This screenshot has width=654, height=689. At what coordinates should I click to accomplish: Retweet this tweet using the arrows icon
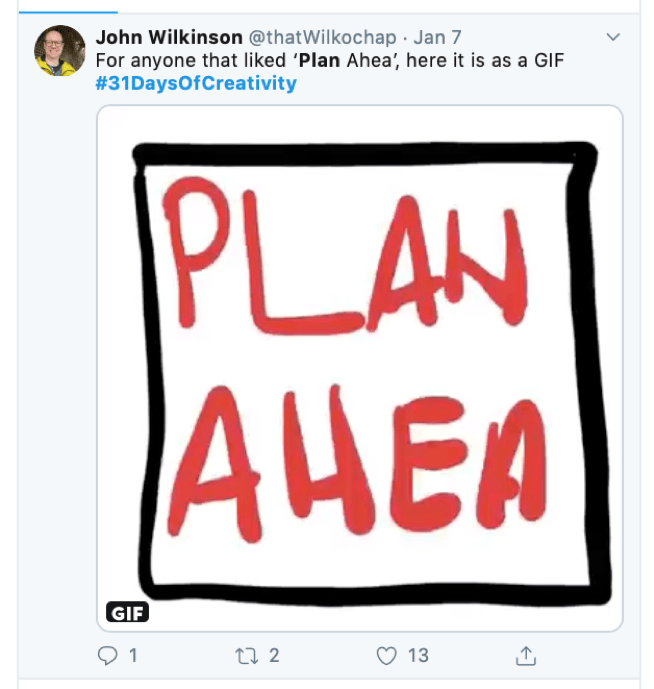click(247, 656)
